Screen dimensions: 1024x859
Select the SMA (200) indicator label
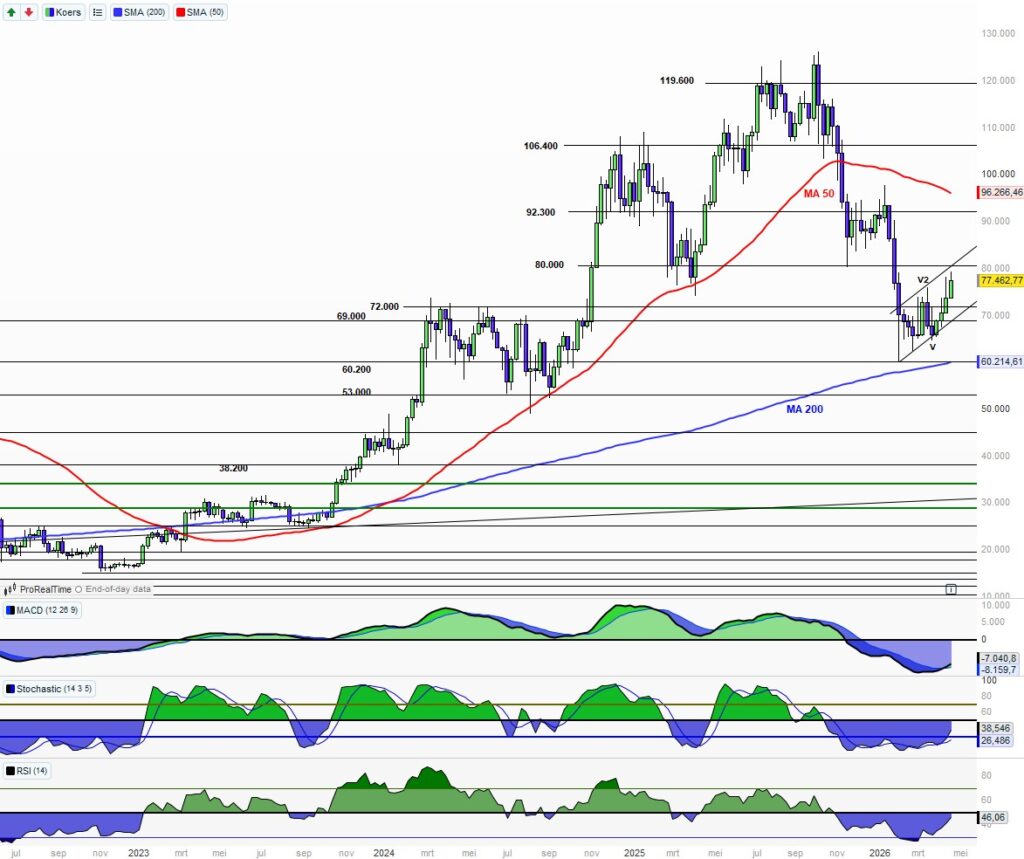[x=141, y=12]
